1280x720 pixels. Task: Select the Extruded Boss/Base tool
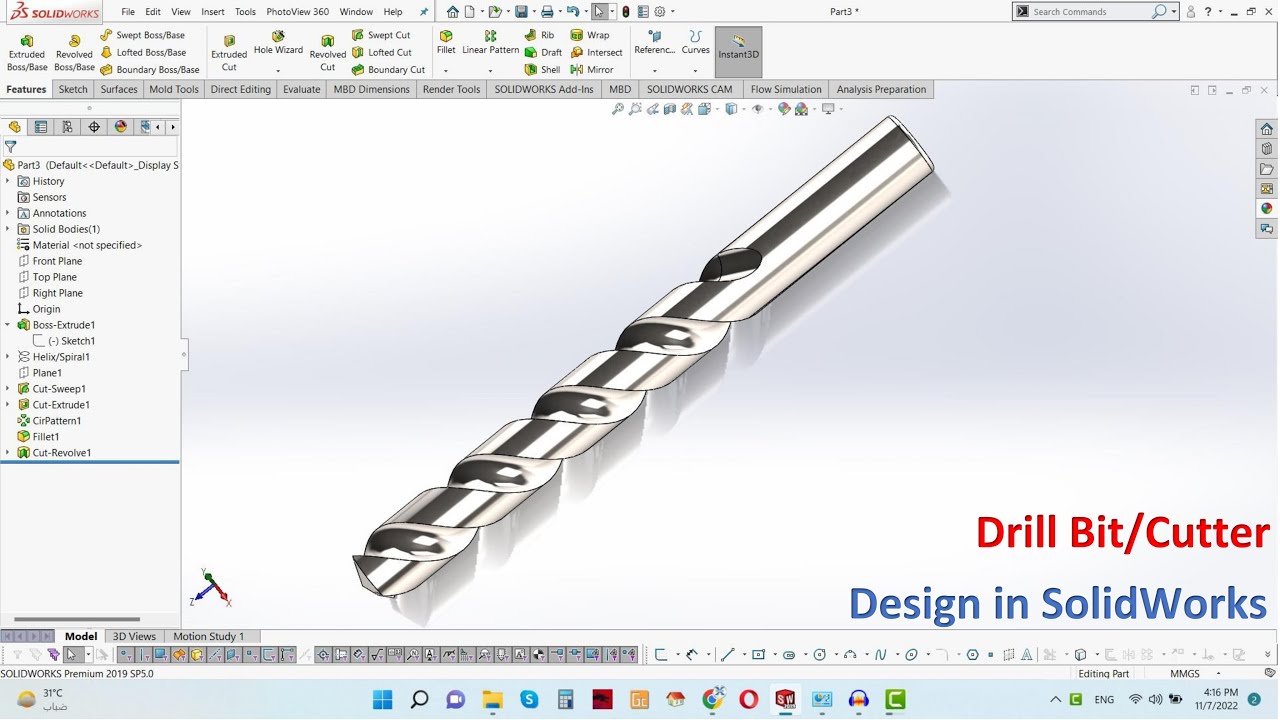tap(27, 53)
